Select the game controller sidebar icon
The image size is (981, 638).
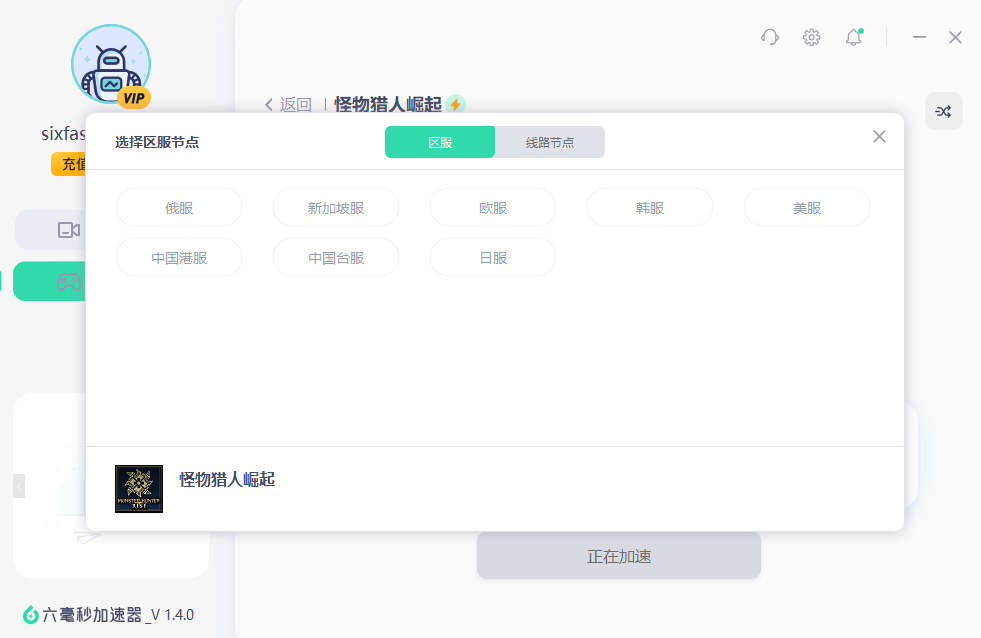click(x=68, y=281)
